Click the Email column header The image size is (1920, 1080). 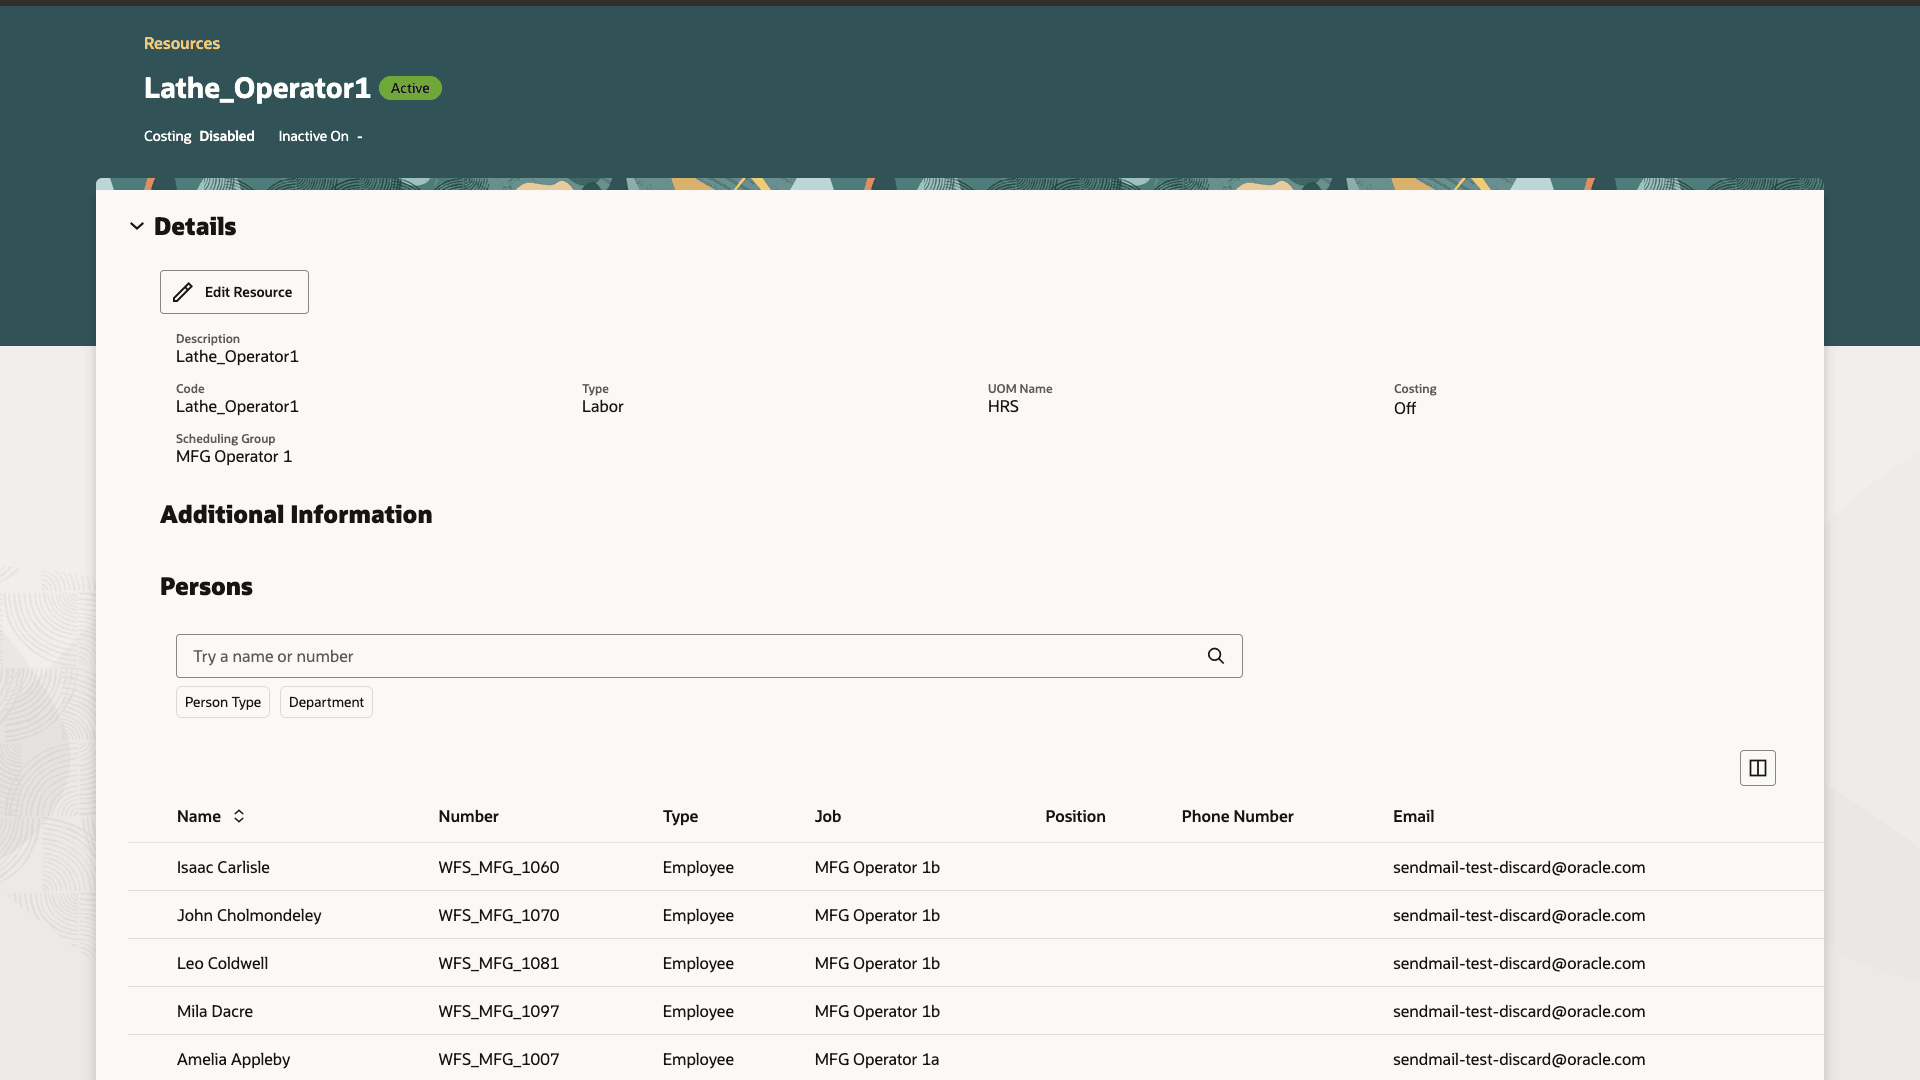click(1412, 816)
